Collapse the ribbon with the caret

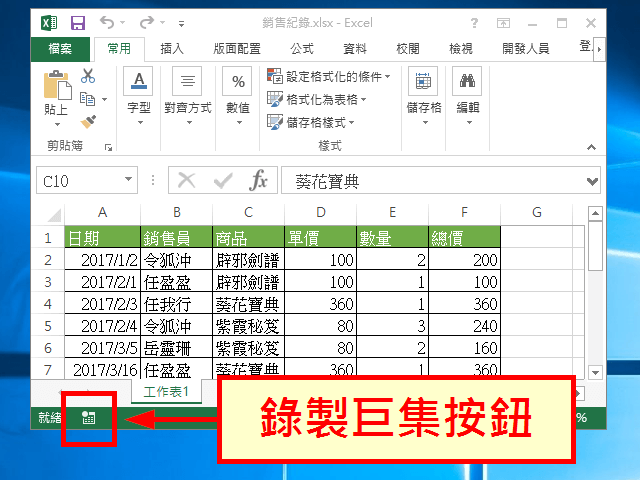point(591,147)
